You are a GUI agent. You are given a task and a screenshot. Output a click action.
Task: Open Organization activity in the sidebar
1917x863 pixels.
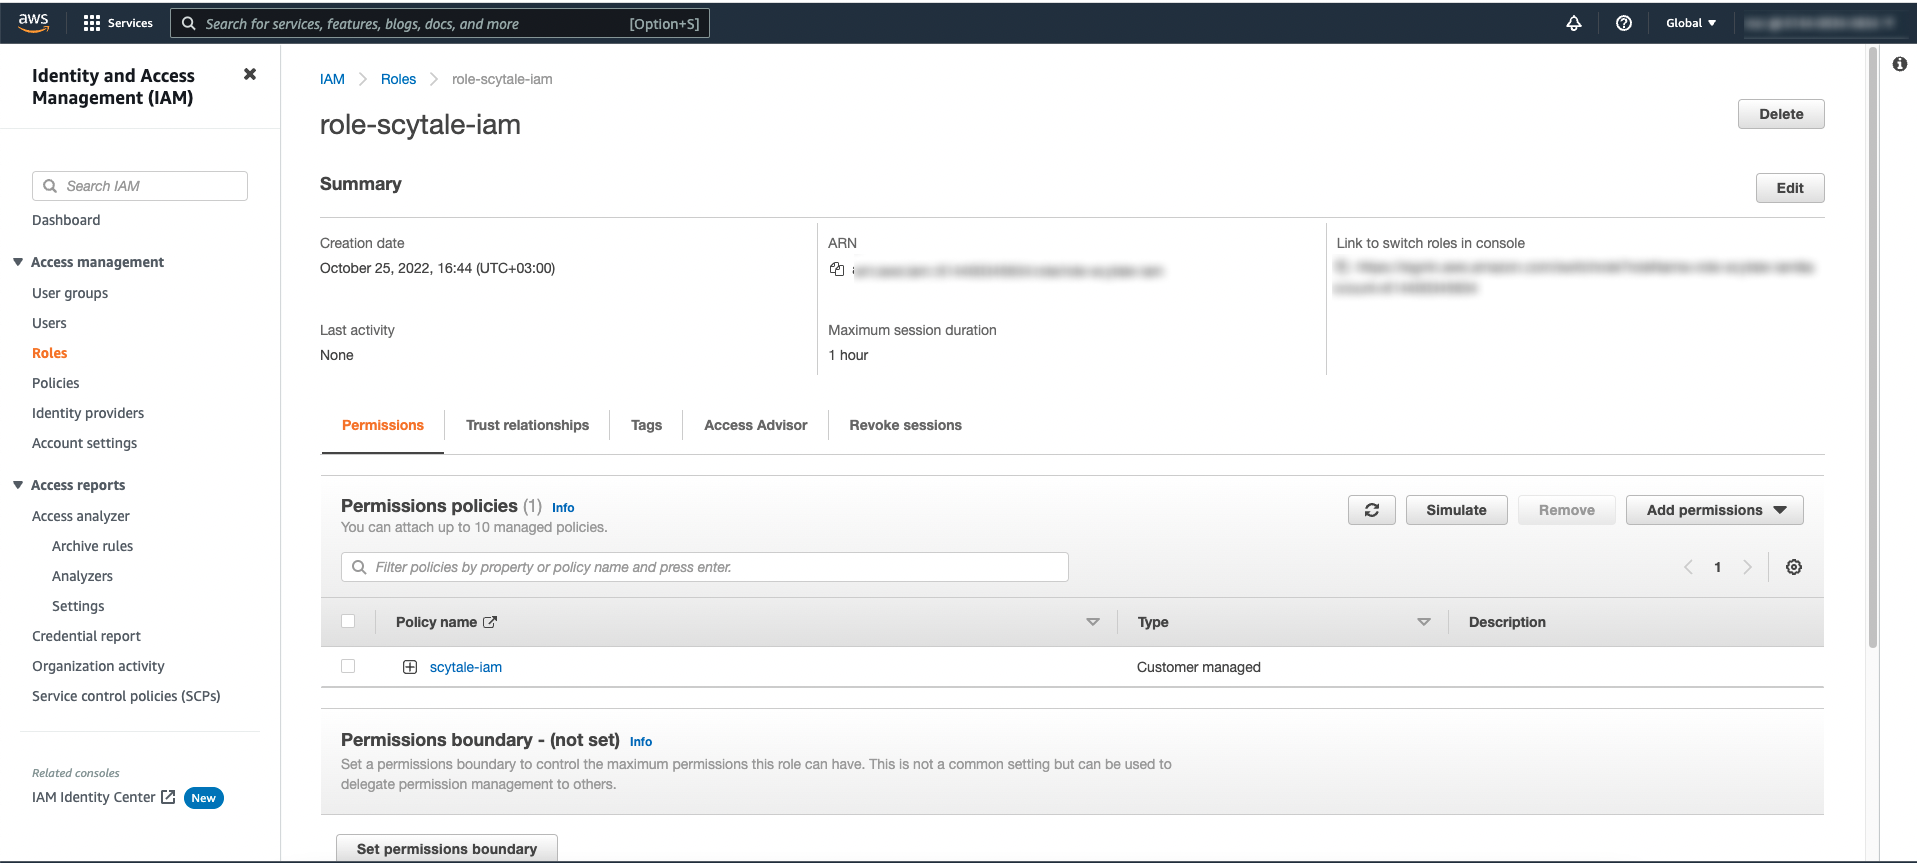[x=98, y=666]
